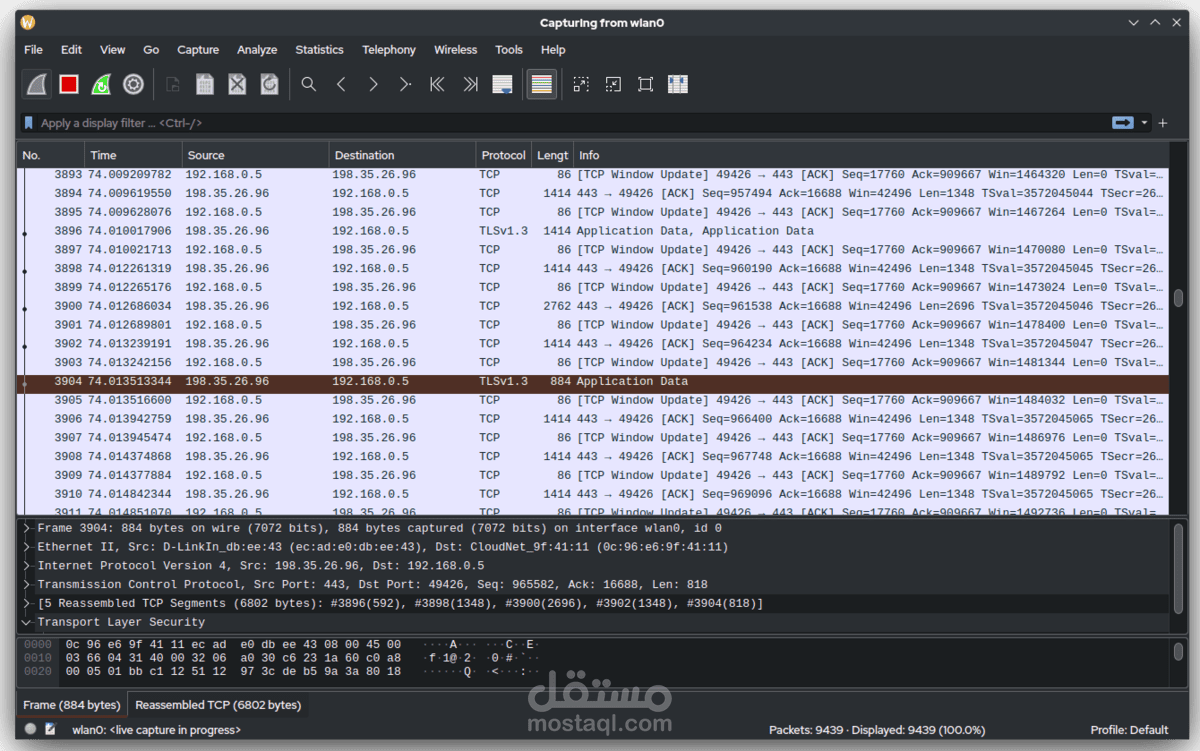Image resolution: width=1200 pixels, height=751 pixels.
Task: Stop the running capture with the red square
Action: [69, 85]
